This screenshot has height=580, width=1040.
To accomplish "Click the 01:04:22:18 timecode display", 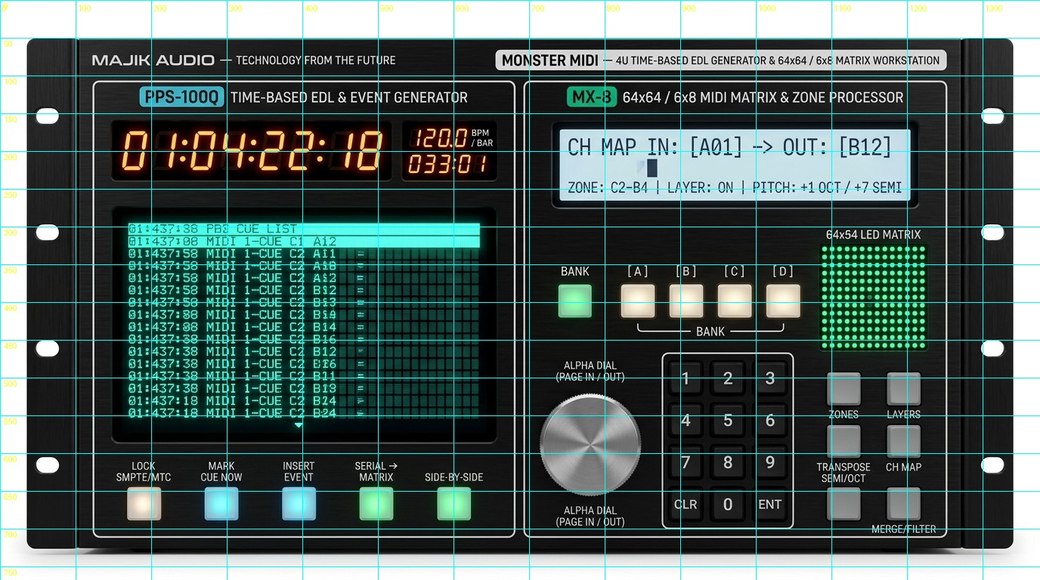I will 251,151.
